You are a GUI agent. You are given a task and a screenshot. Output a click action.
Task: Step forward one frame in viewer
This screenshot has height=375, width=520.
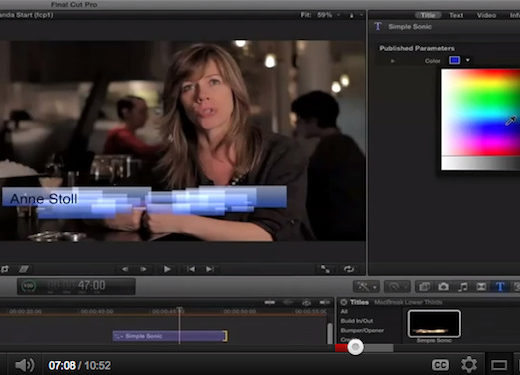pos(144,269)
